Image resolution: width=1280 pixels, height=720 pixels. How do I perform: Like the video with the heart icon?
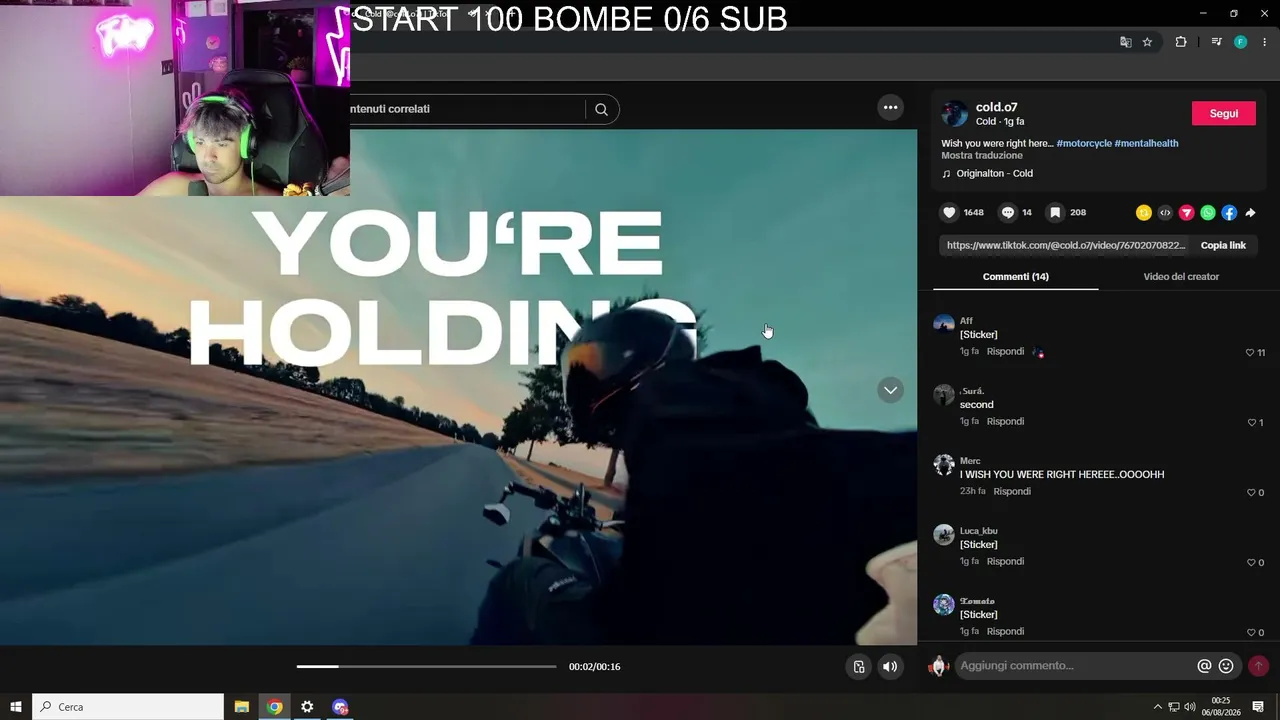950,213
